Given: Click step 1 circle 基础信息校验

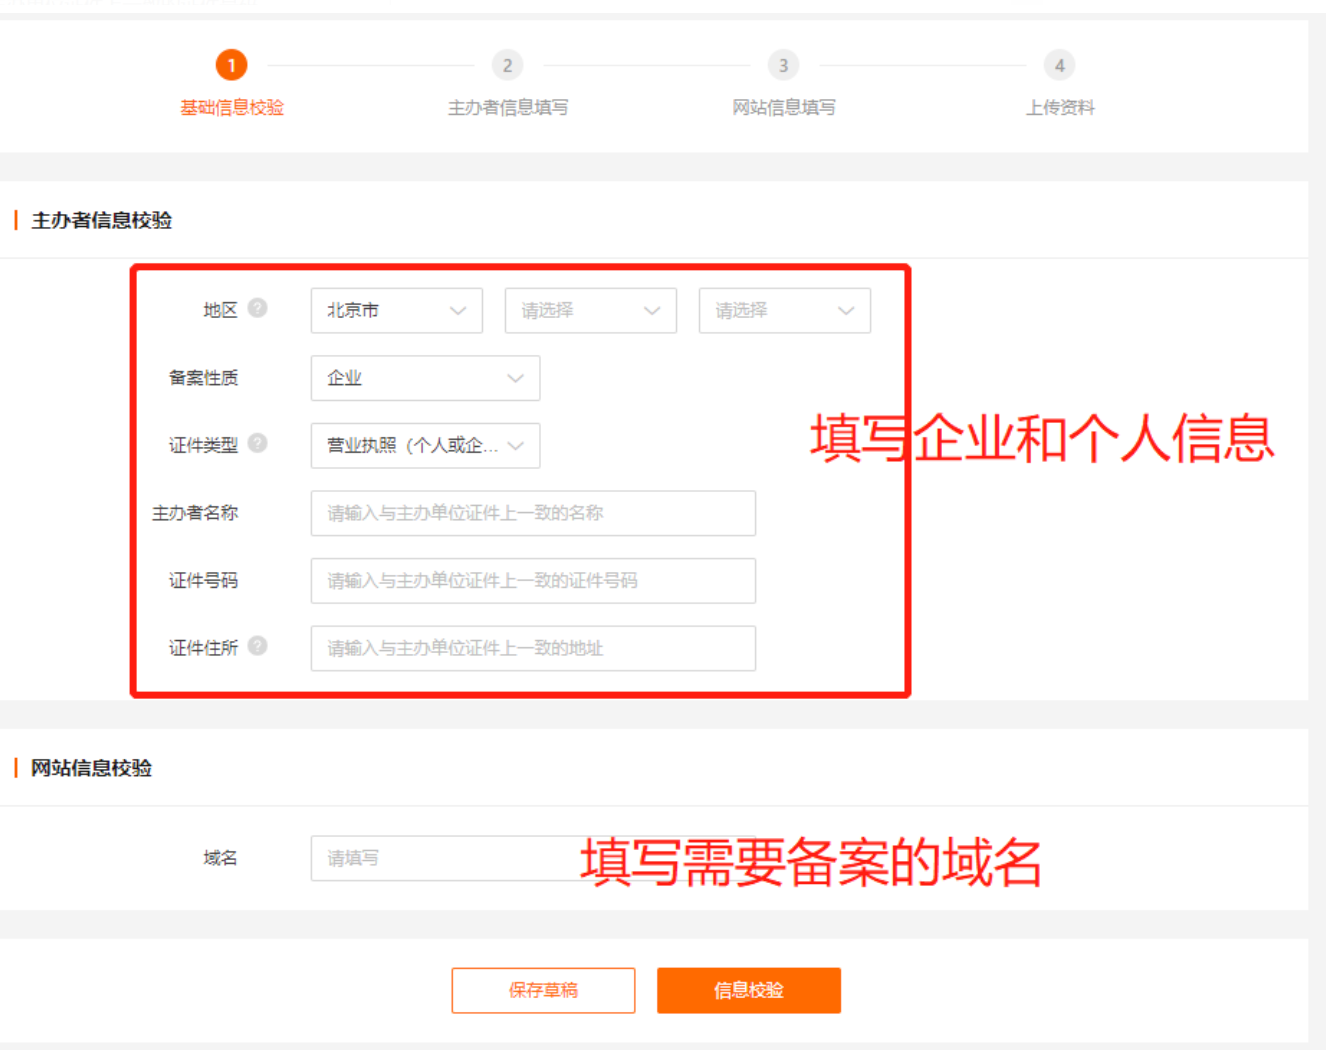Looking at the screenshot, I should click(231, 66).
